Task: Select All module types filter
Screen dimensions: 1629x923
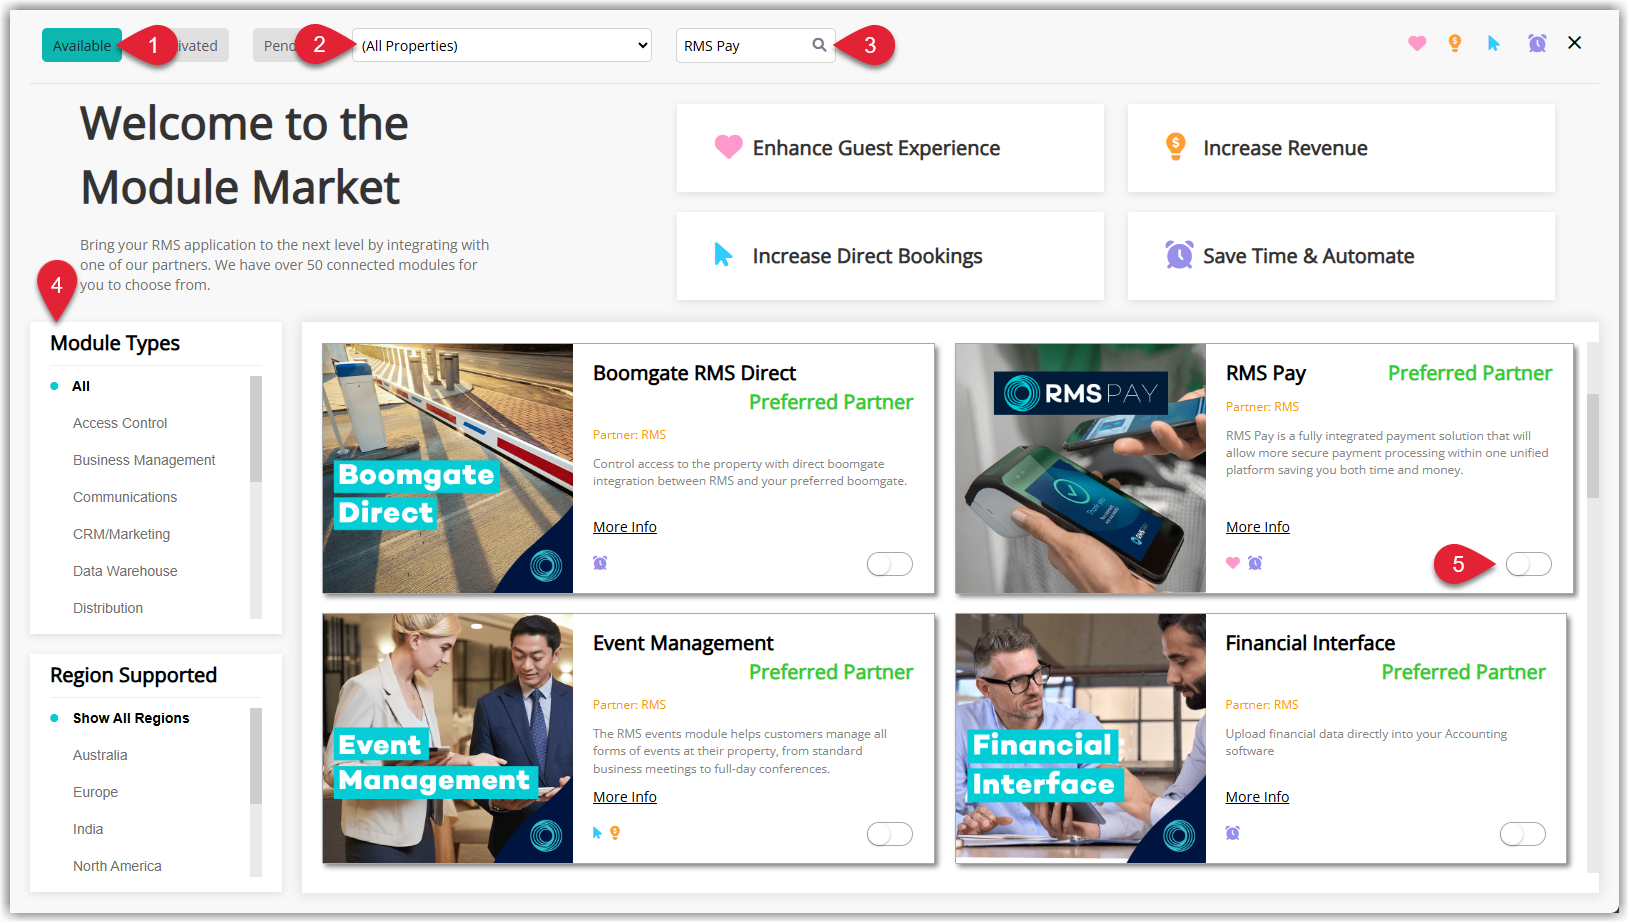Action: (81, 386)
